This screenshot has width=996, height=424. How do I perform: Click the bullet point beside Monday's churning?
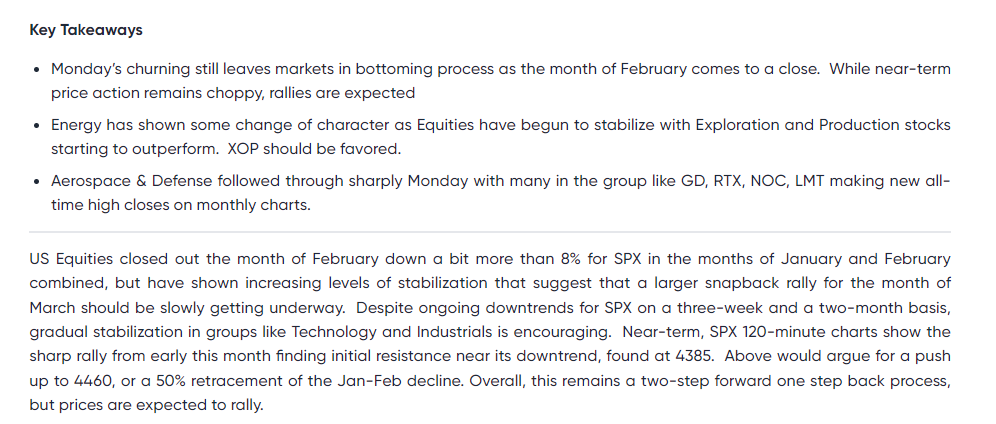point(37,70)
